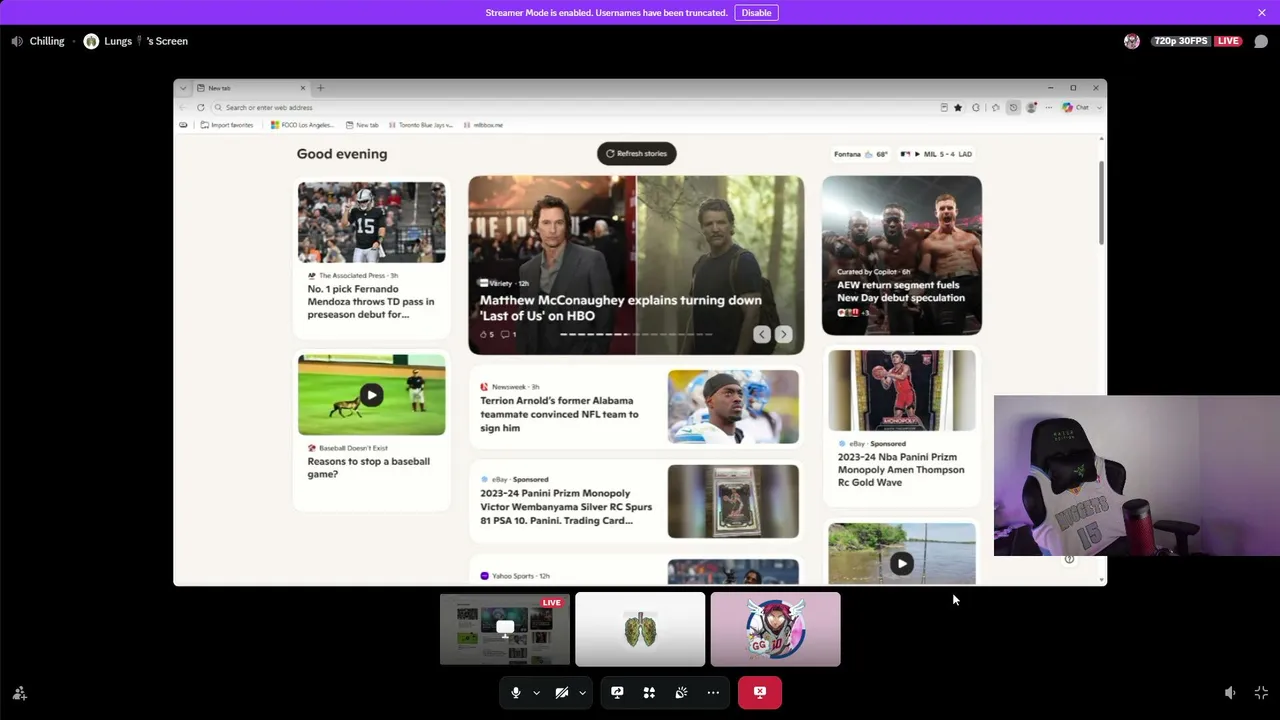Click the favorites star in the address bar
Screen dimensions: 1280x720
point(958,107)
